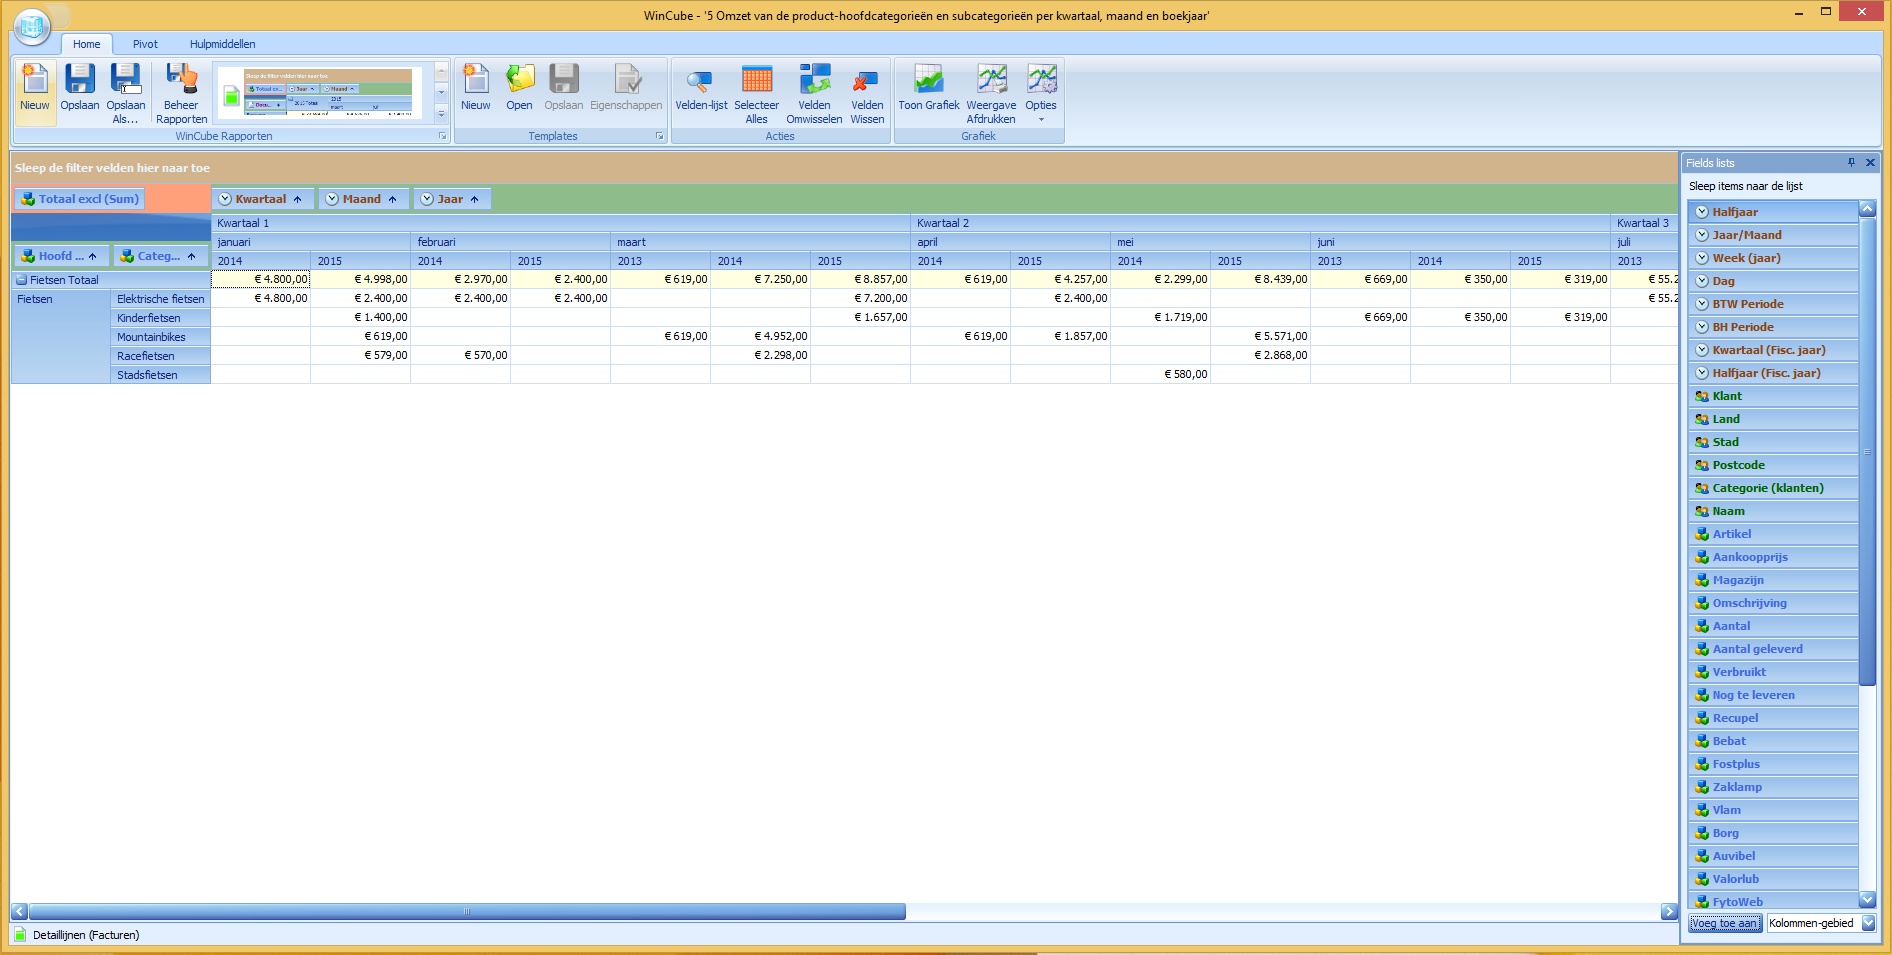Save the report with the Opslaan icon
Image resolution: width=1892 pixels, height=955 pixels.
click(80, 90)
